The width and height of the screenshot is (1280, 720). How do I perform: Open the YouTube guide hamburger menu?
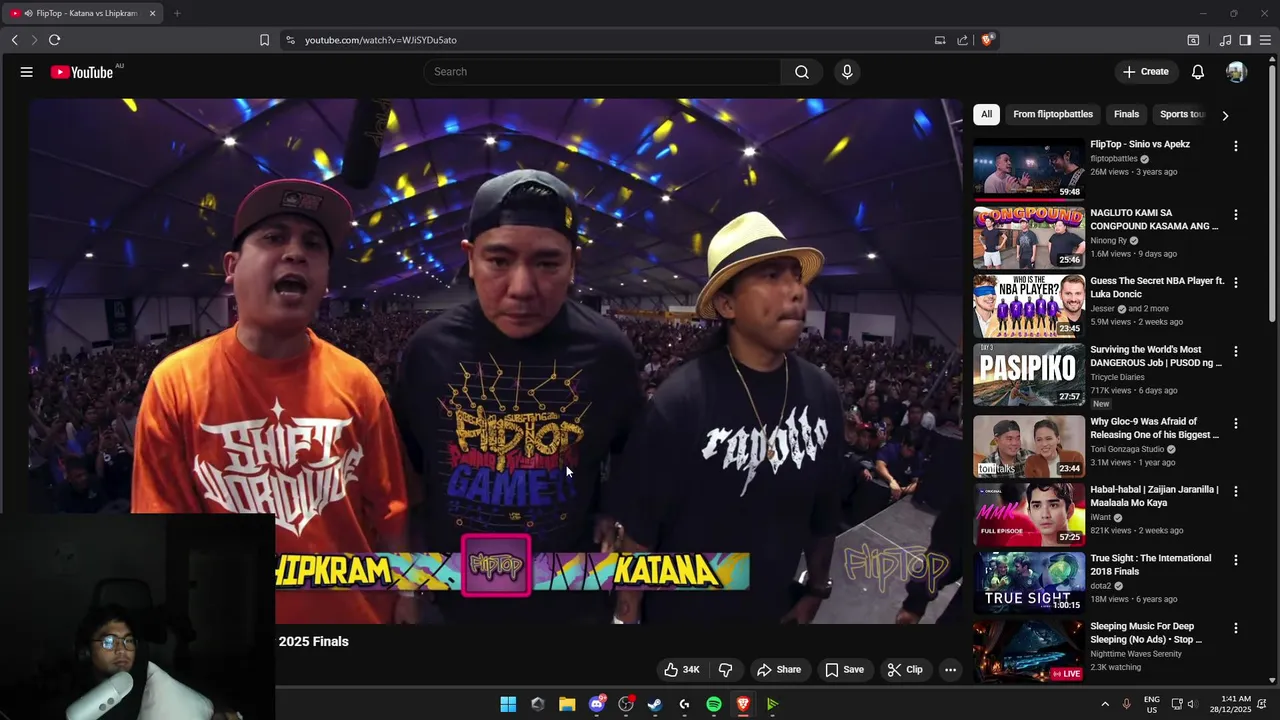point(27,72)
